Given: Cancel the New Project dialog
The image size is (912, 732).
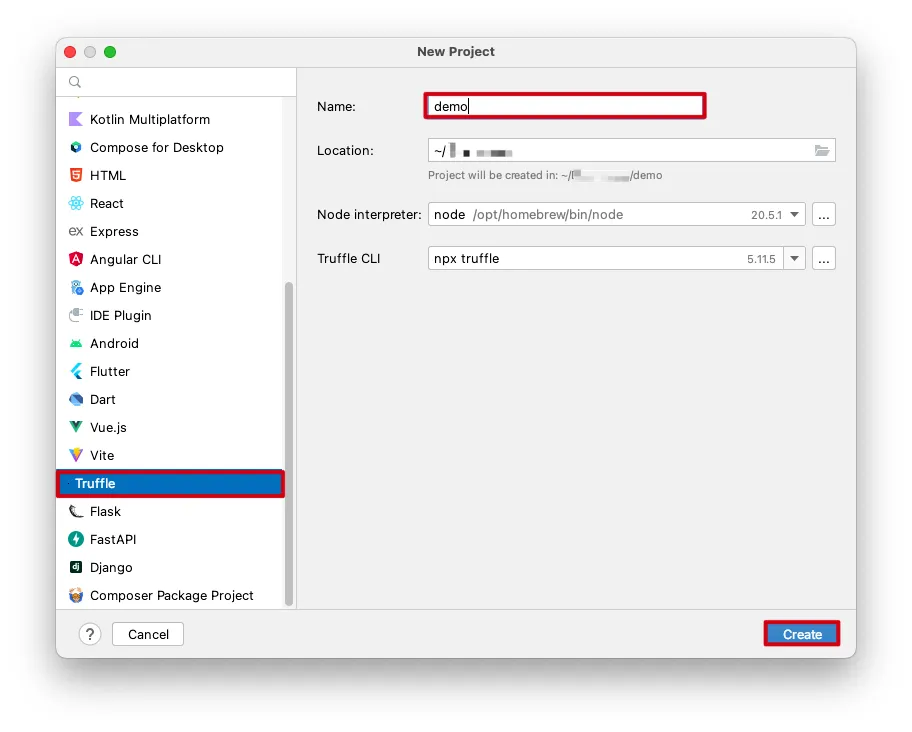Looking at the screenshot, I should (148, 634).
